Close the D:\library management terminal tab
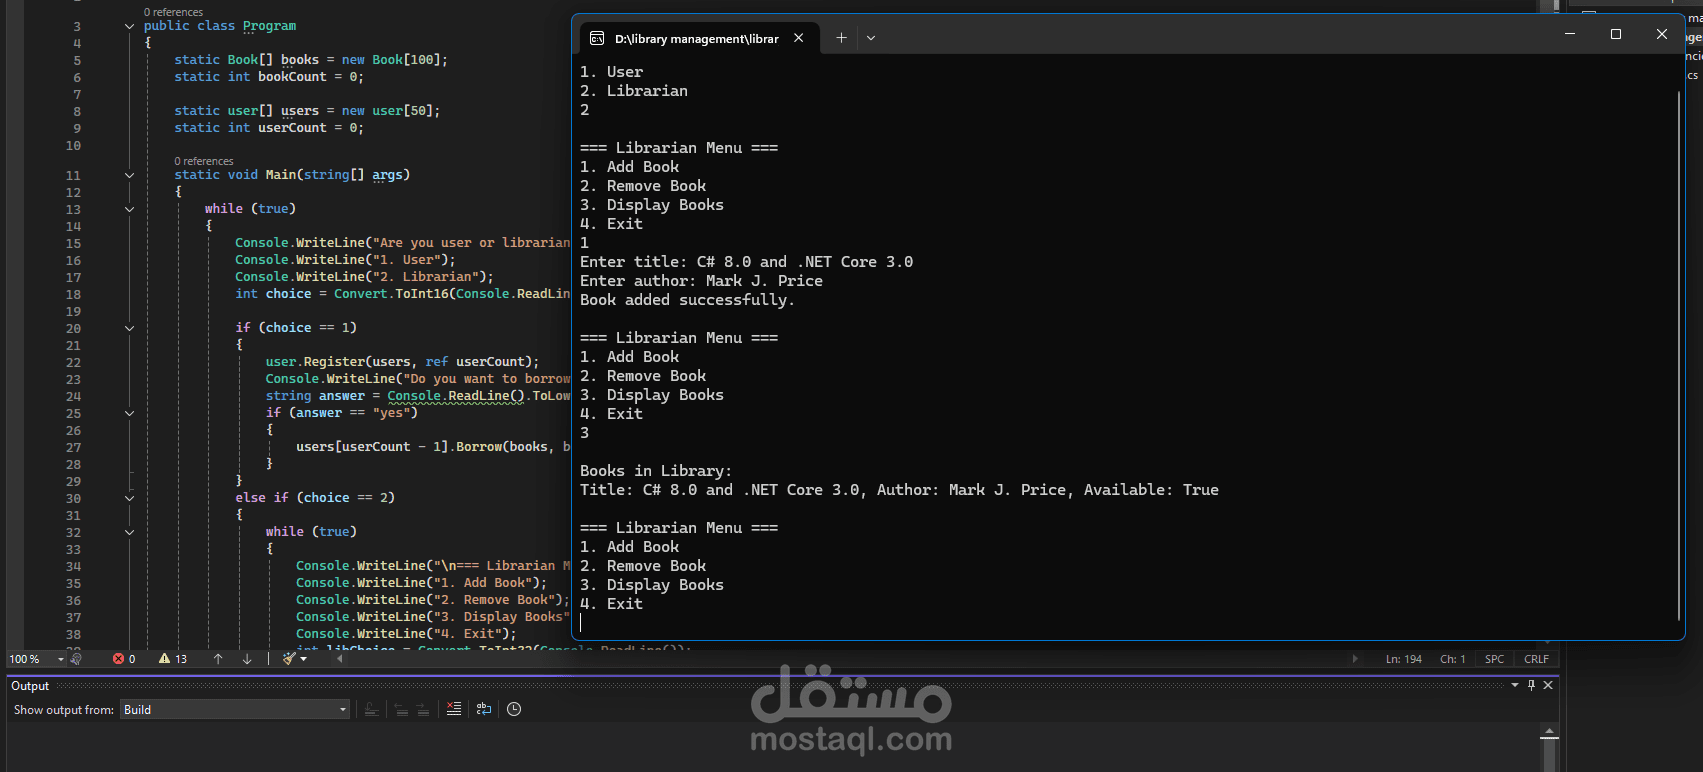1703x772 pixels. [x=799, y=38]
